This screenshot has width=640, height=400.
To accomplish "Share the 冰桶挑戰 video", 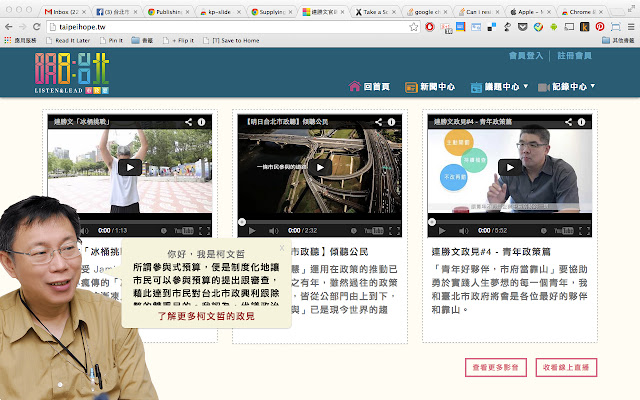I will [x=188, y=122].
